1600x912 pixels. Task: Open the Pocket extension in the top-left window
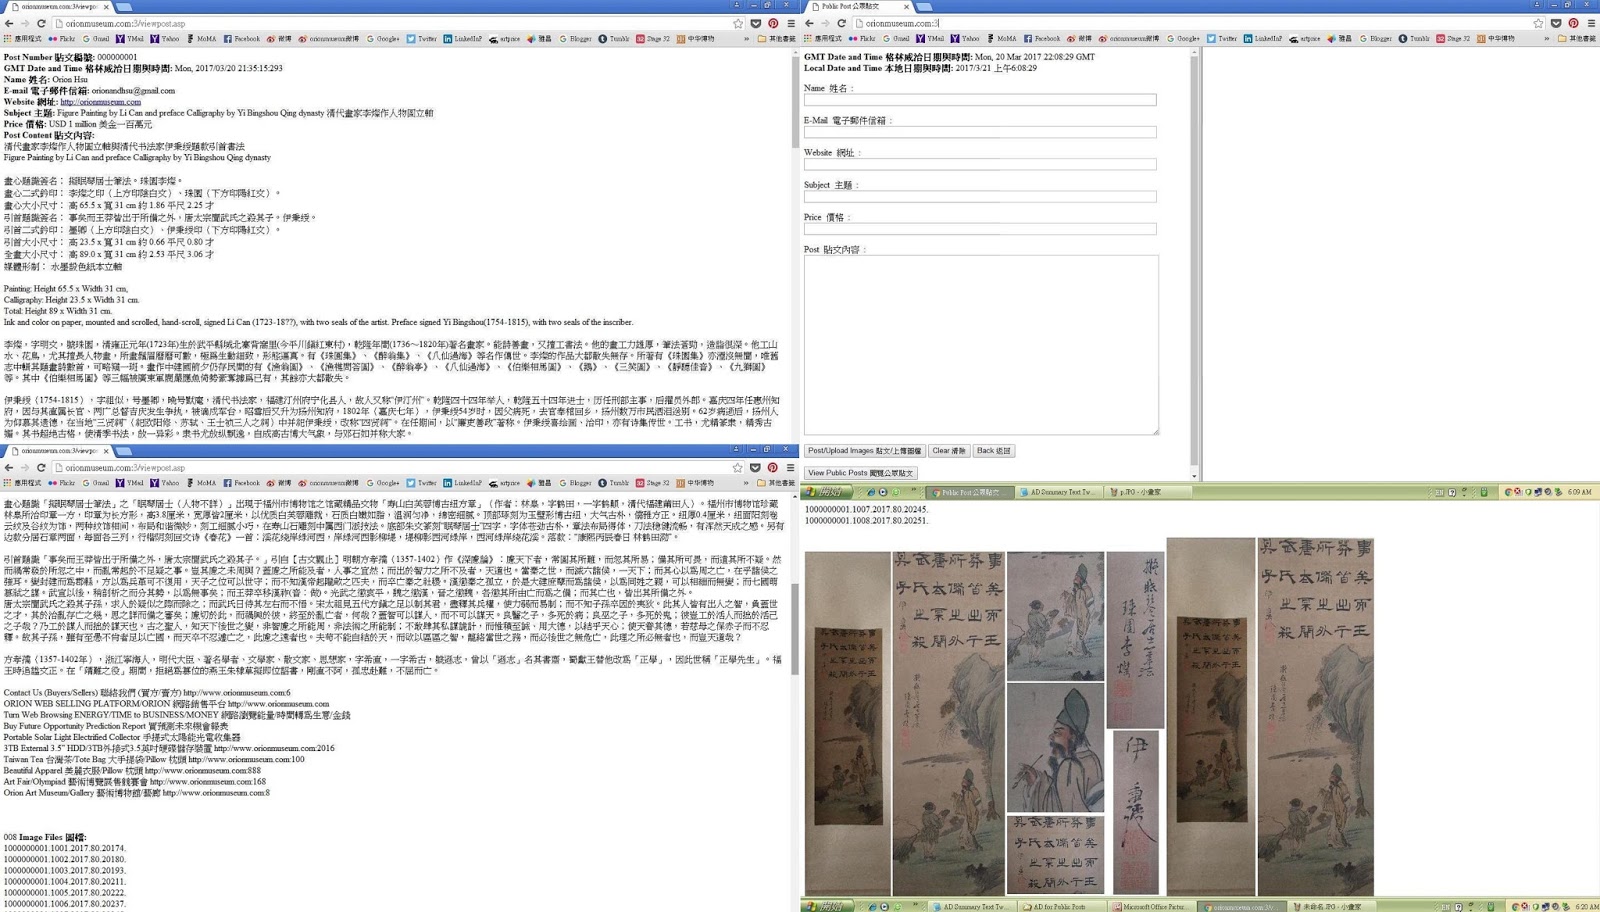[x=756, y=23]
